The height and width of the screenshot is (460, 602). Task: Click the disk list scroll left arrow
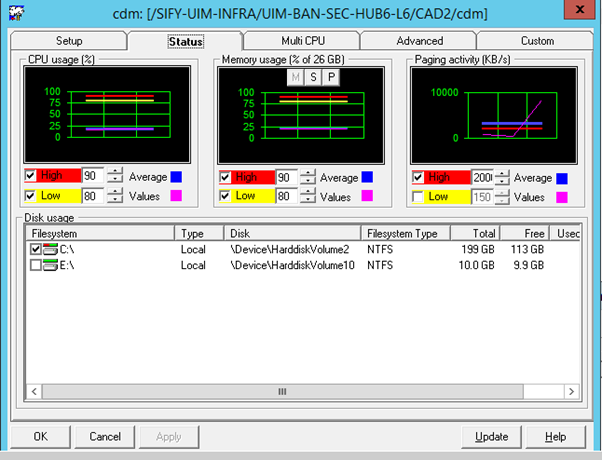(34, 392)
